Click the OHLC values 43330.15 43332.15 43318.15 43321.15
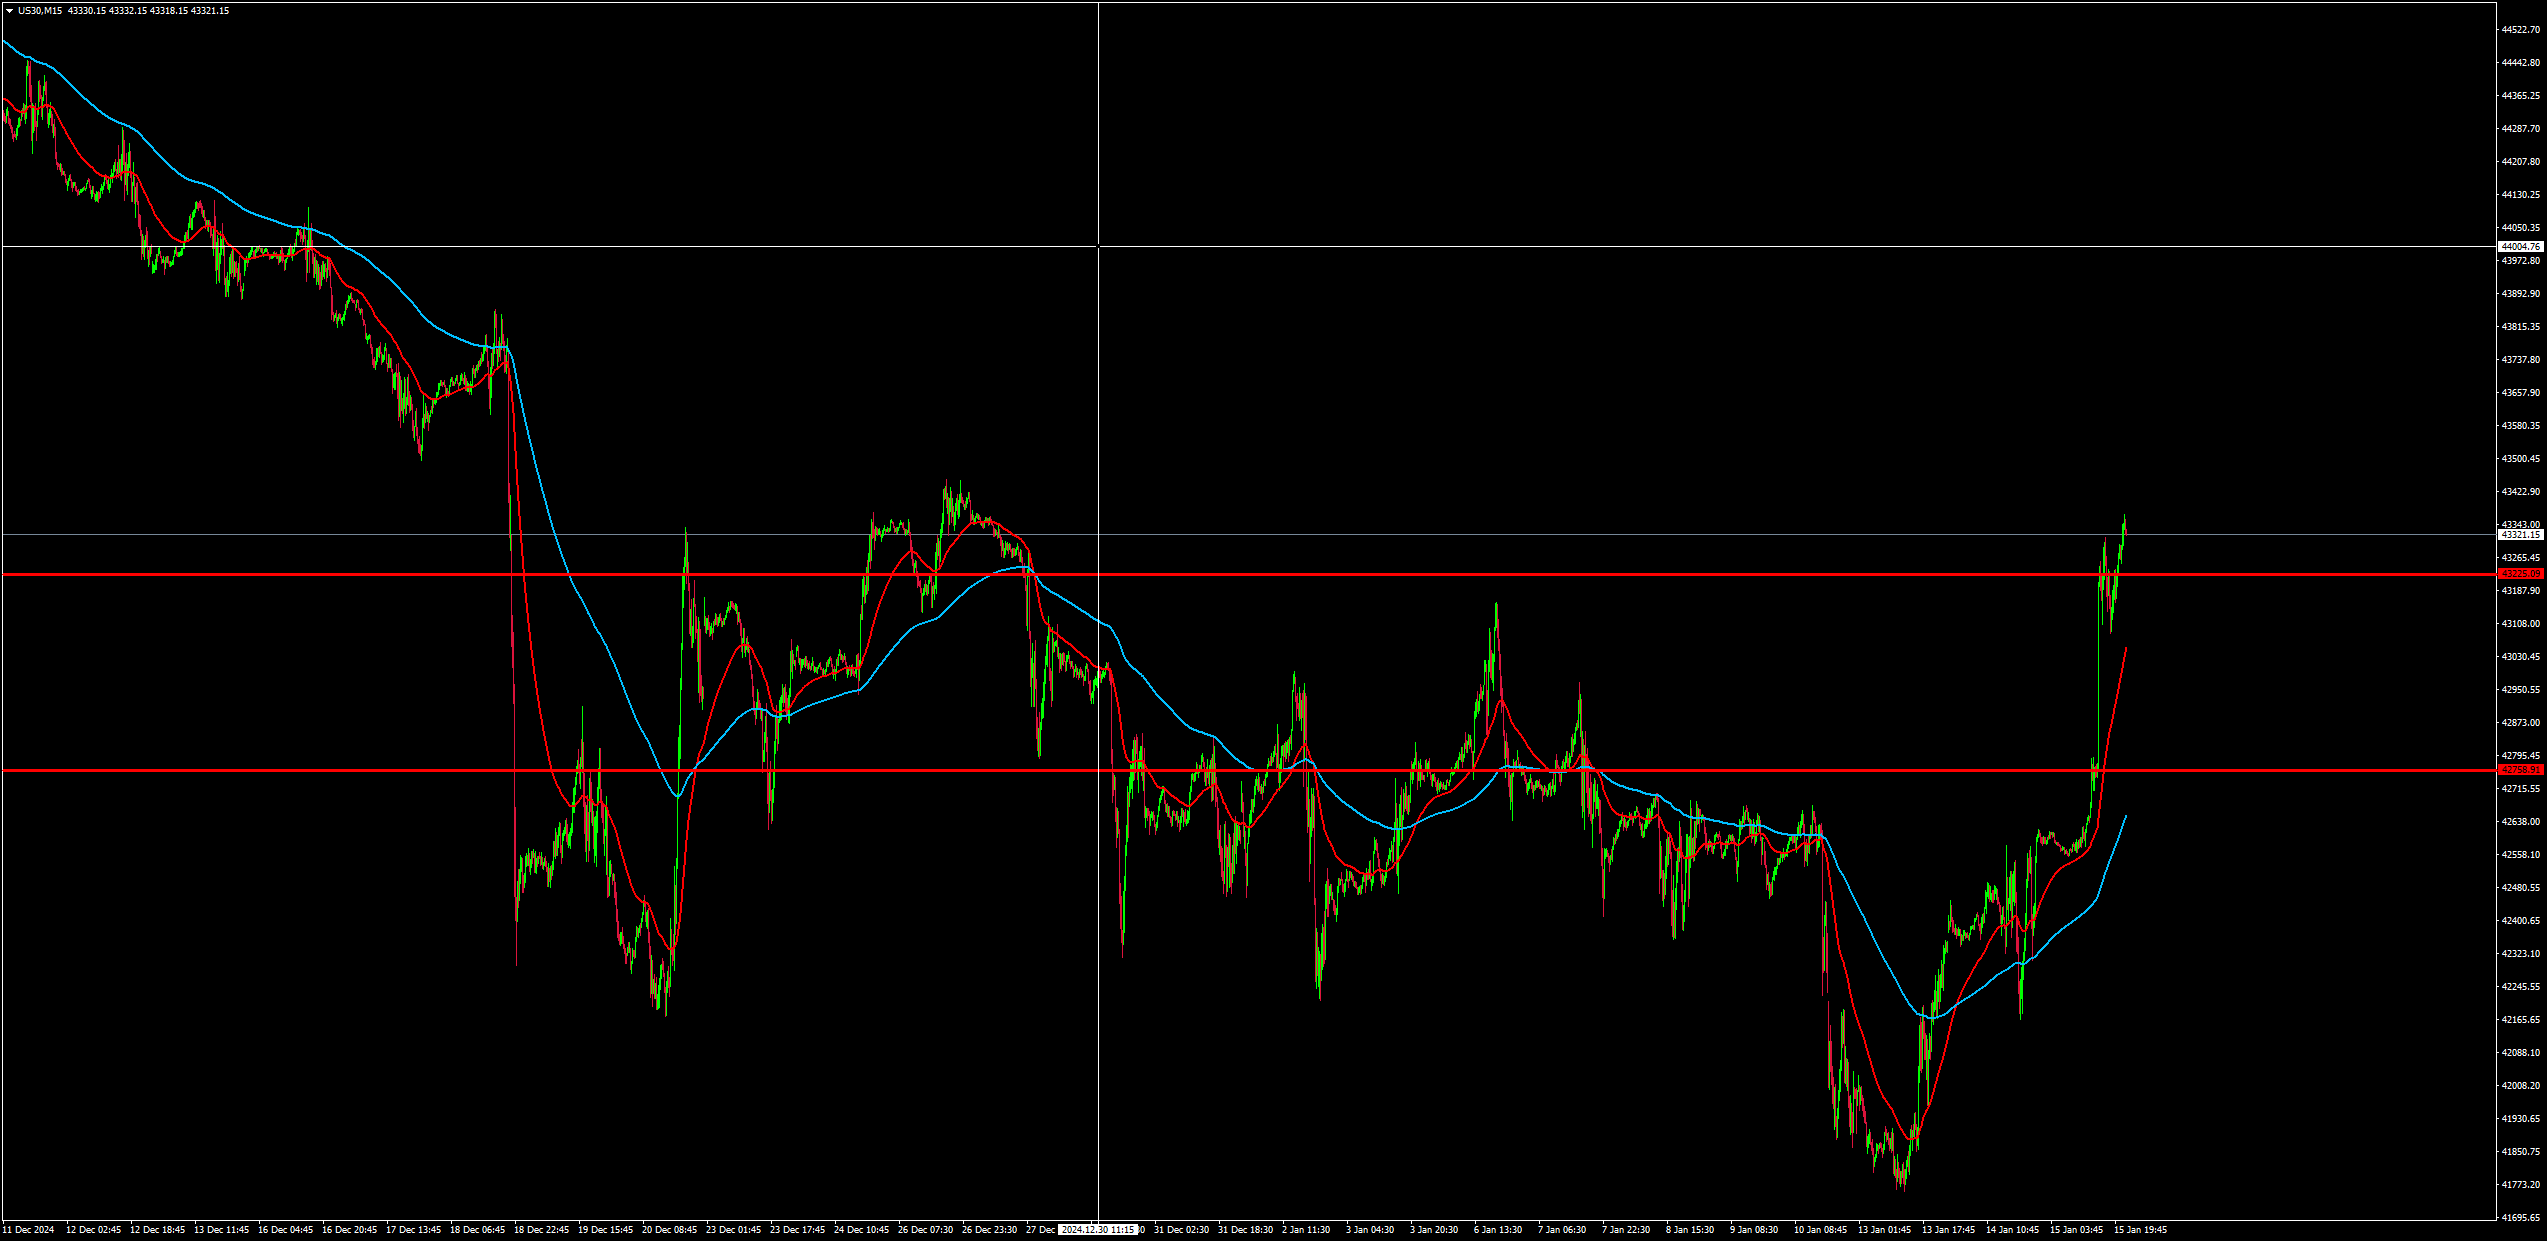The image size is (2547, 1241). [x=148, y=11]
